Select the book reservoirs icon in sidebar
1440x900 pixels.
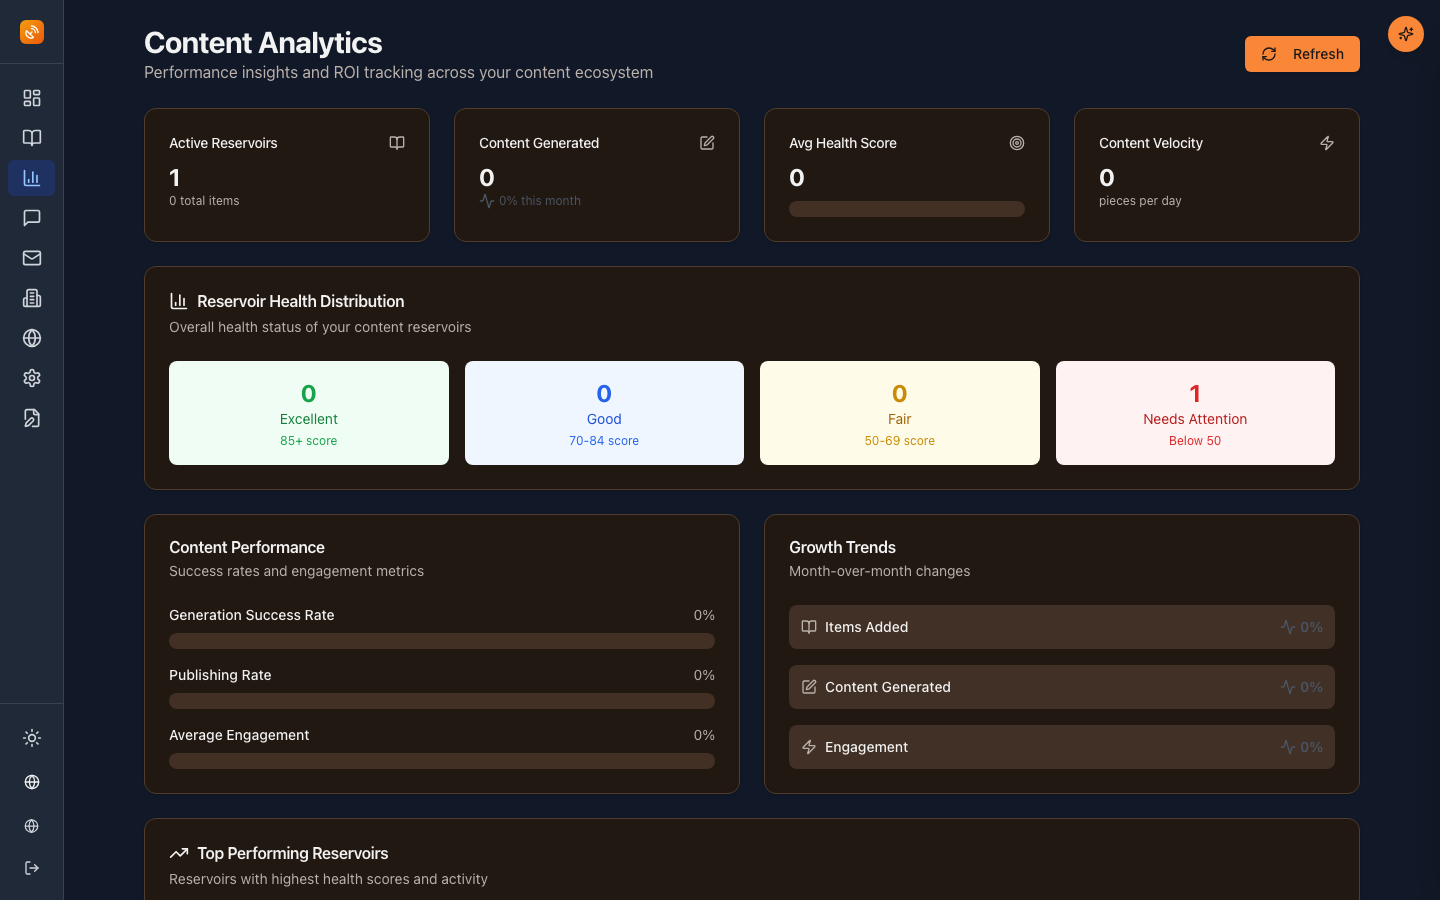(x=31, y=138)
